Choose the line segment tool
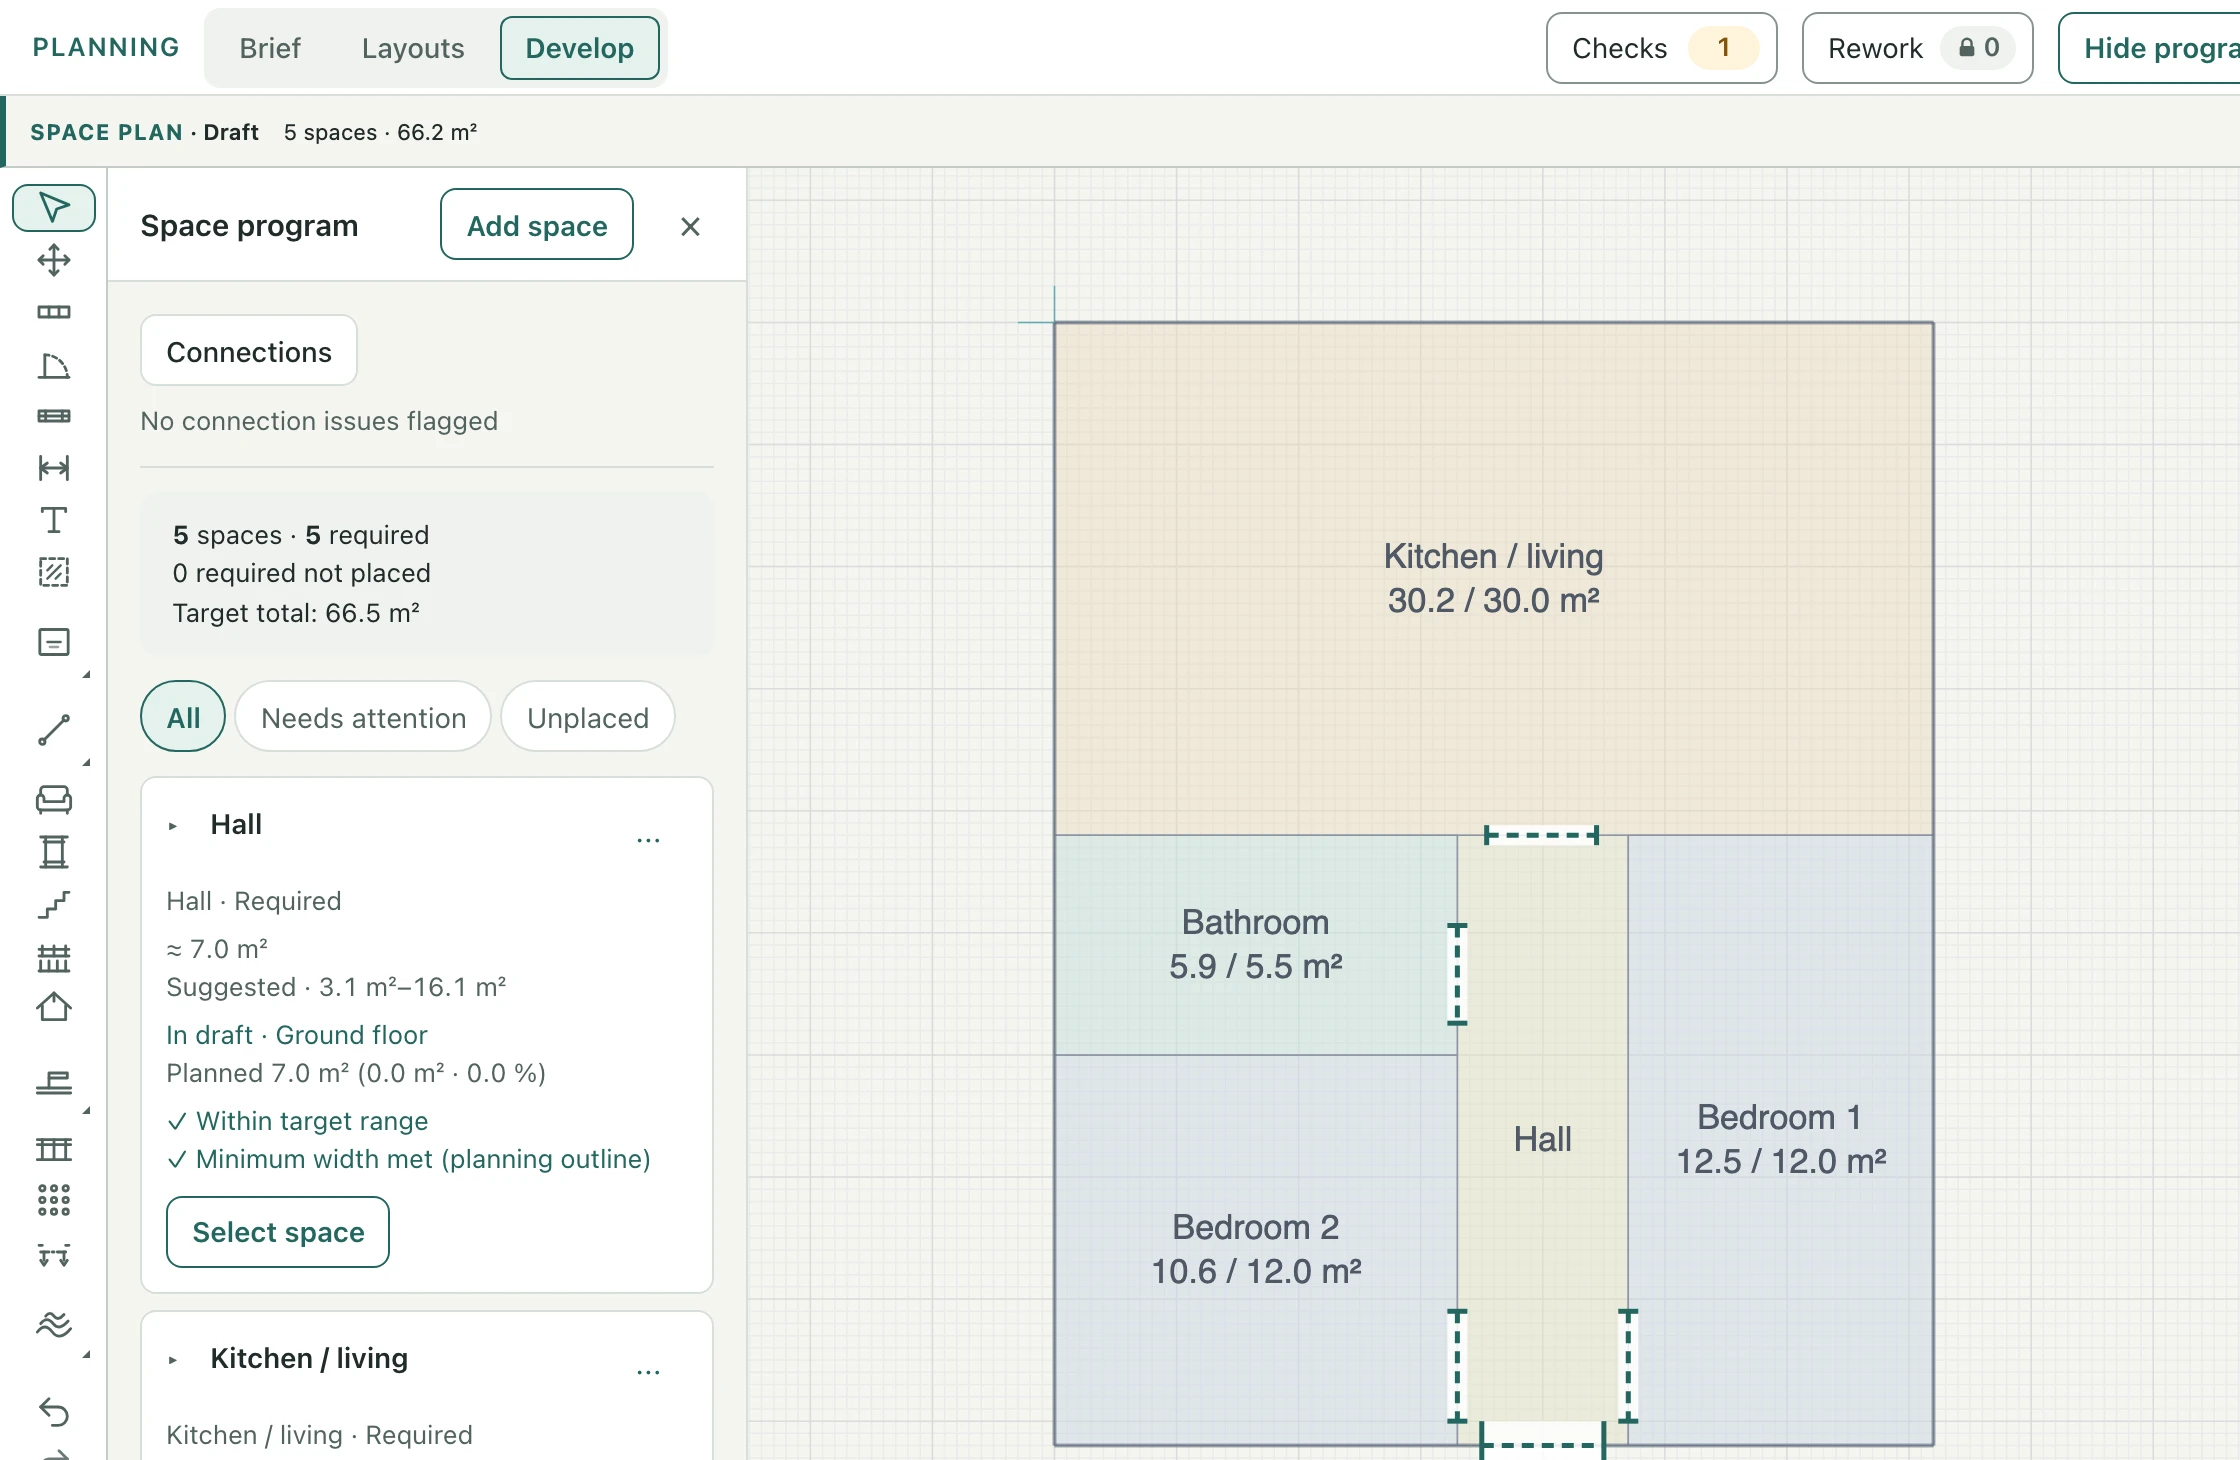Screen dimensions: 2240x1460 (54, 730)
